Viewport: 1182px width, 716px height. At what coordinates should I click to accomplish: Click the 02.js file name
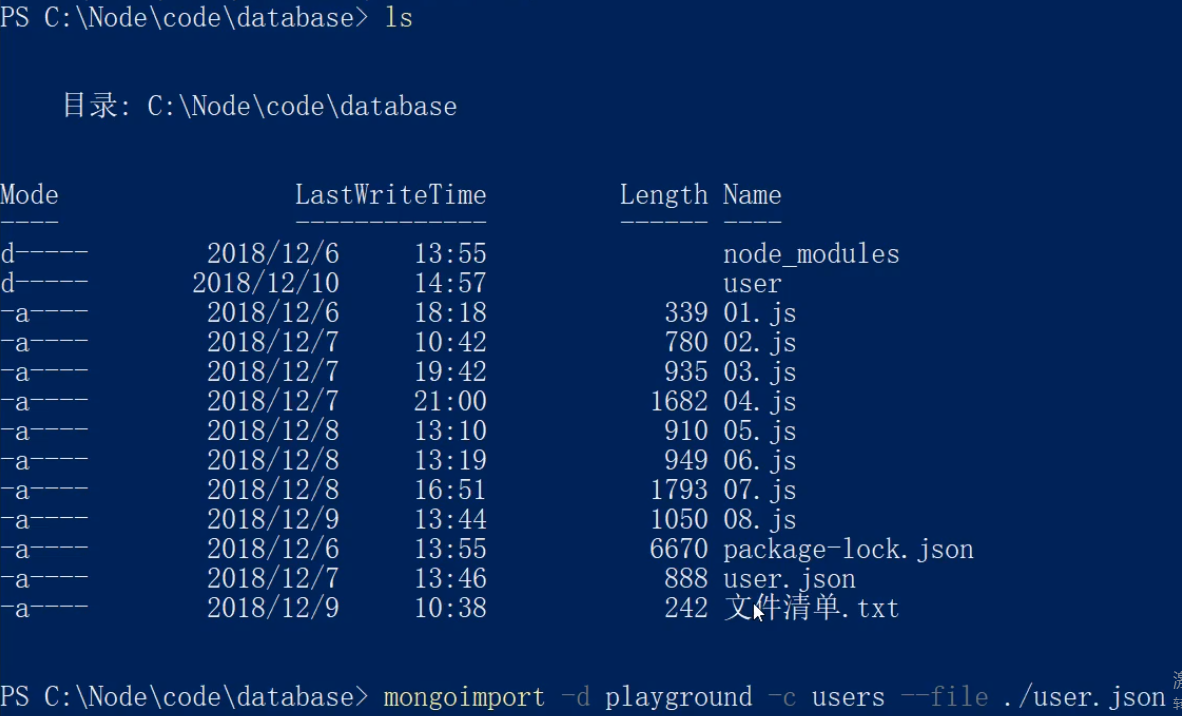click(759, 343)
